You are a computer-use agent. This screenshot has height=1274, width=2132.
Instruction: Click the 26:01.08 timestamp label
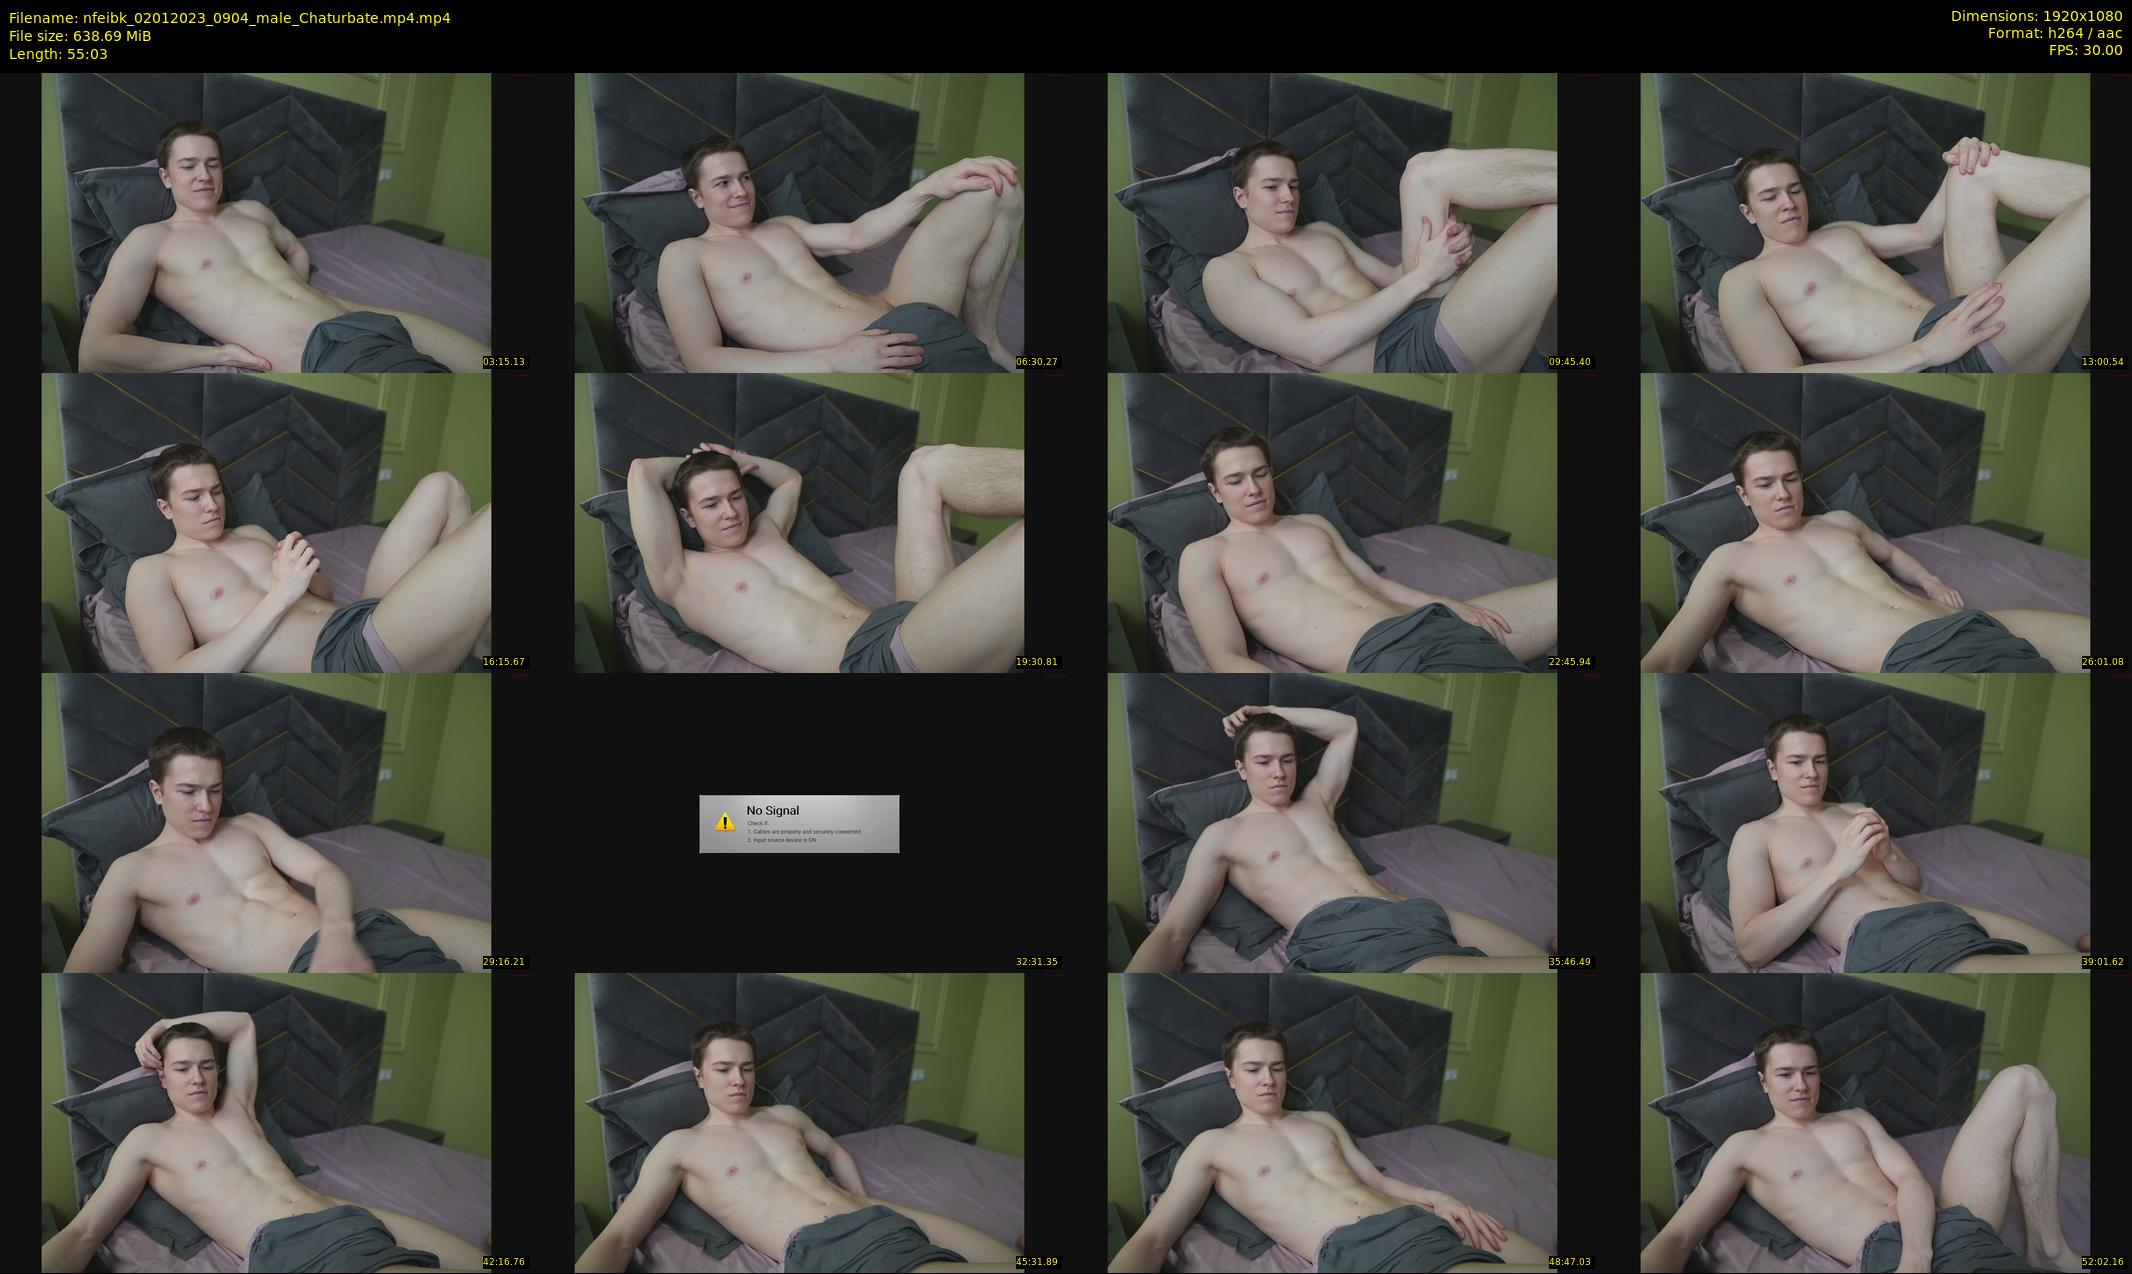(2103, 662)
